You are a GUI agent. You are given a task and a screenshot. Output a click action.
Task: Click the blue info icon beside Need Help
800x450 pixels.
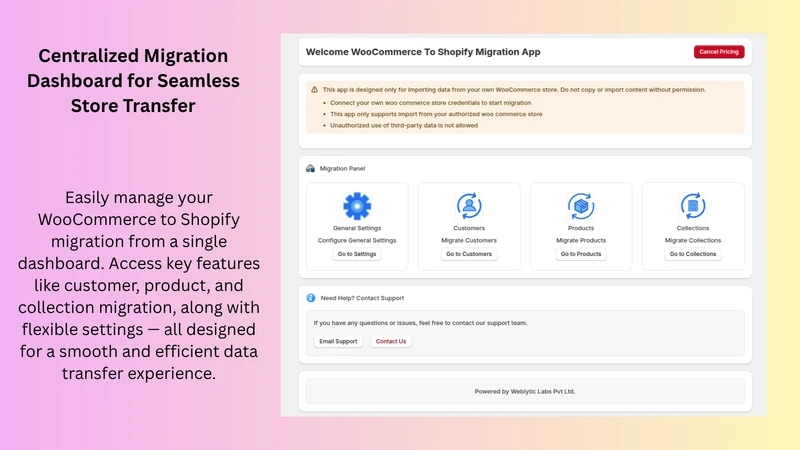pos(311,298)
